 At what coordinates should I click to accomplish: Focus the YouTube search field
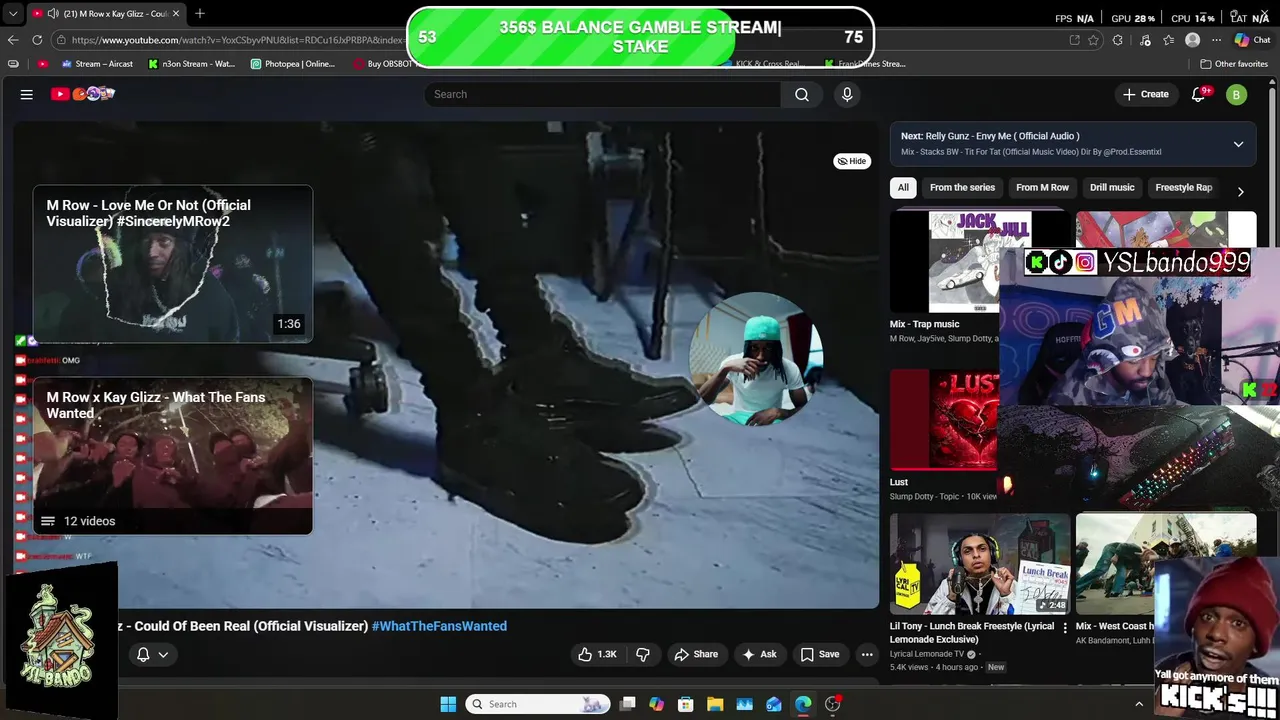[602, 94]
